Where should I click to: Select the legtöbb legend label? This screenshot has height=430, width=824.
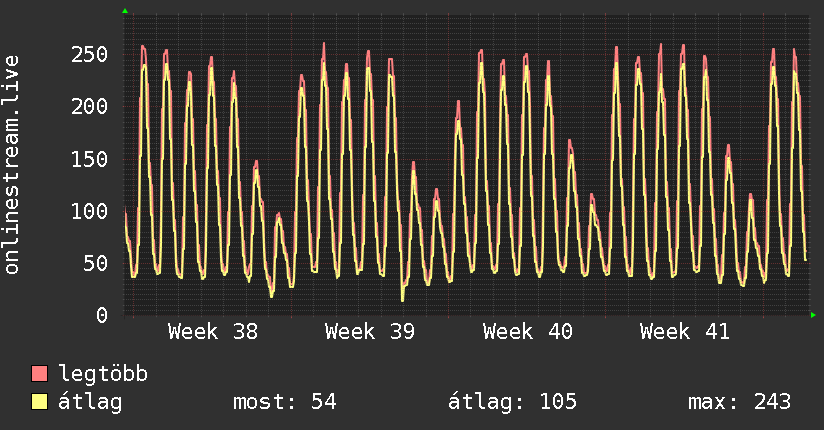tap(103, 373)
